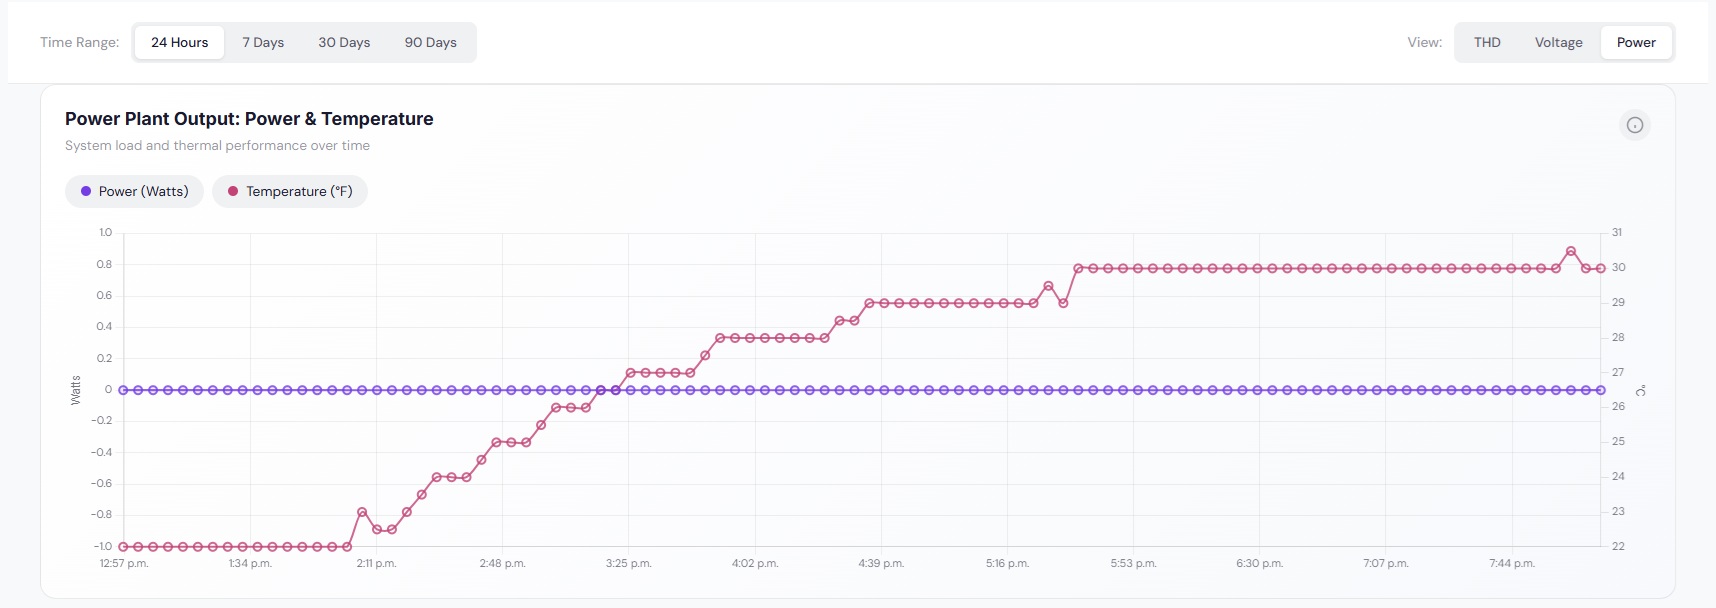Choose the 30 Days time range
This screenshot has width=1716, height=608.
click(x=344, y=42)
